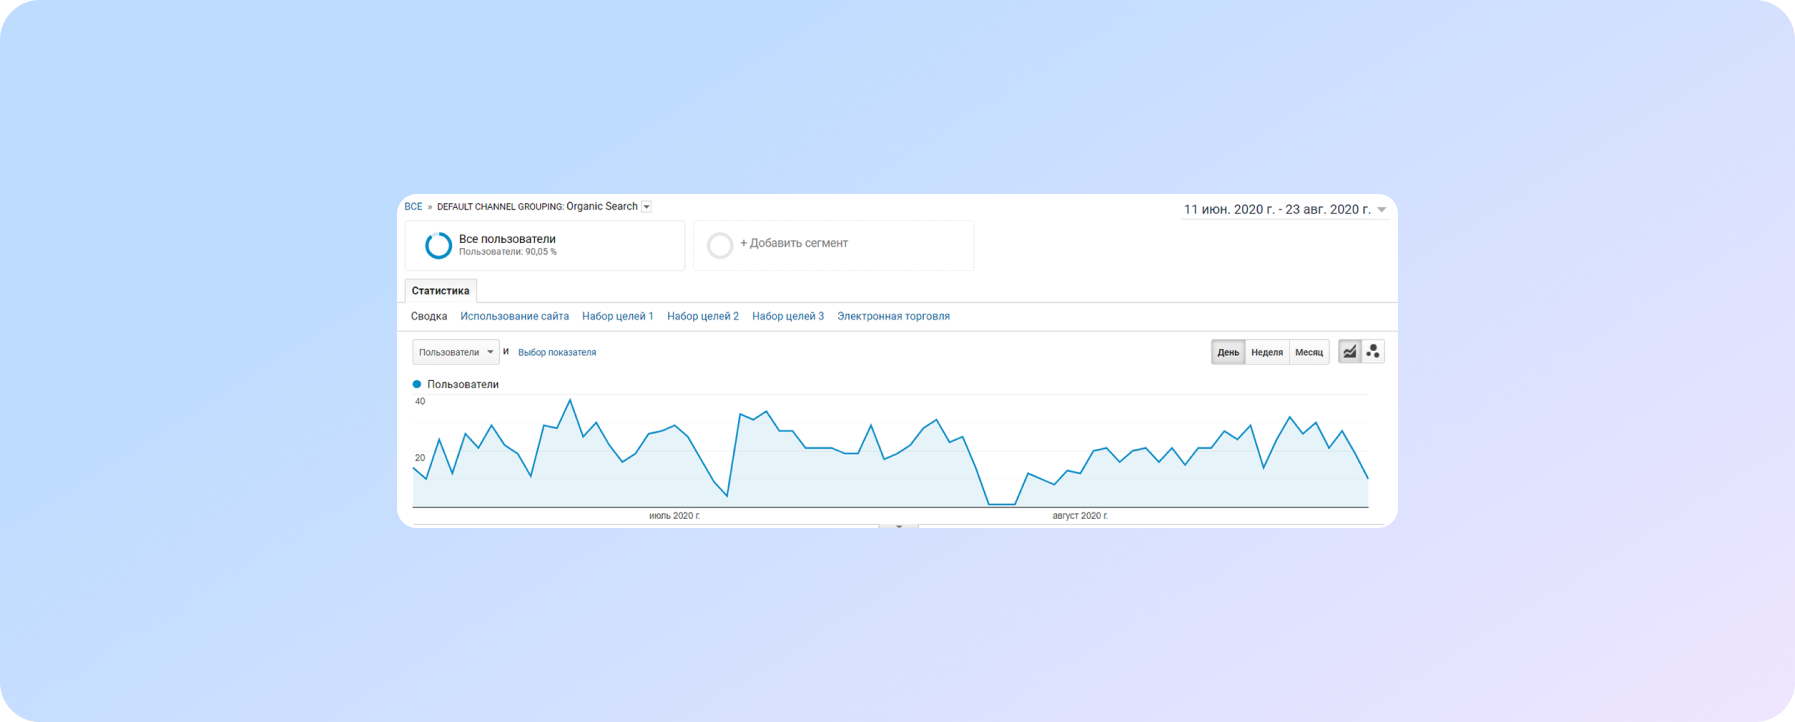Click the chart collapse handle below the graph
The width and height of the screenshot is (1795, 722).
tap(899, 525)
